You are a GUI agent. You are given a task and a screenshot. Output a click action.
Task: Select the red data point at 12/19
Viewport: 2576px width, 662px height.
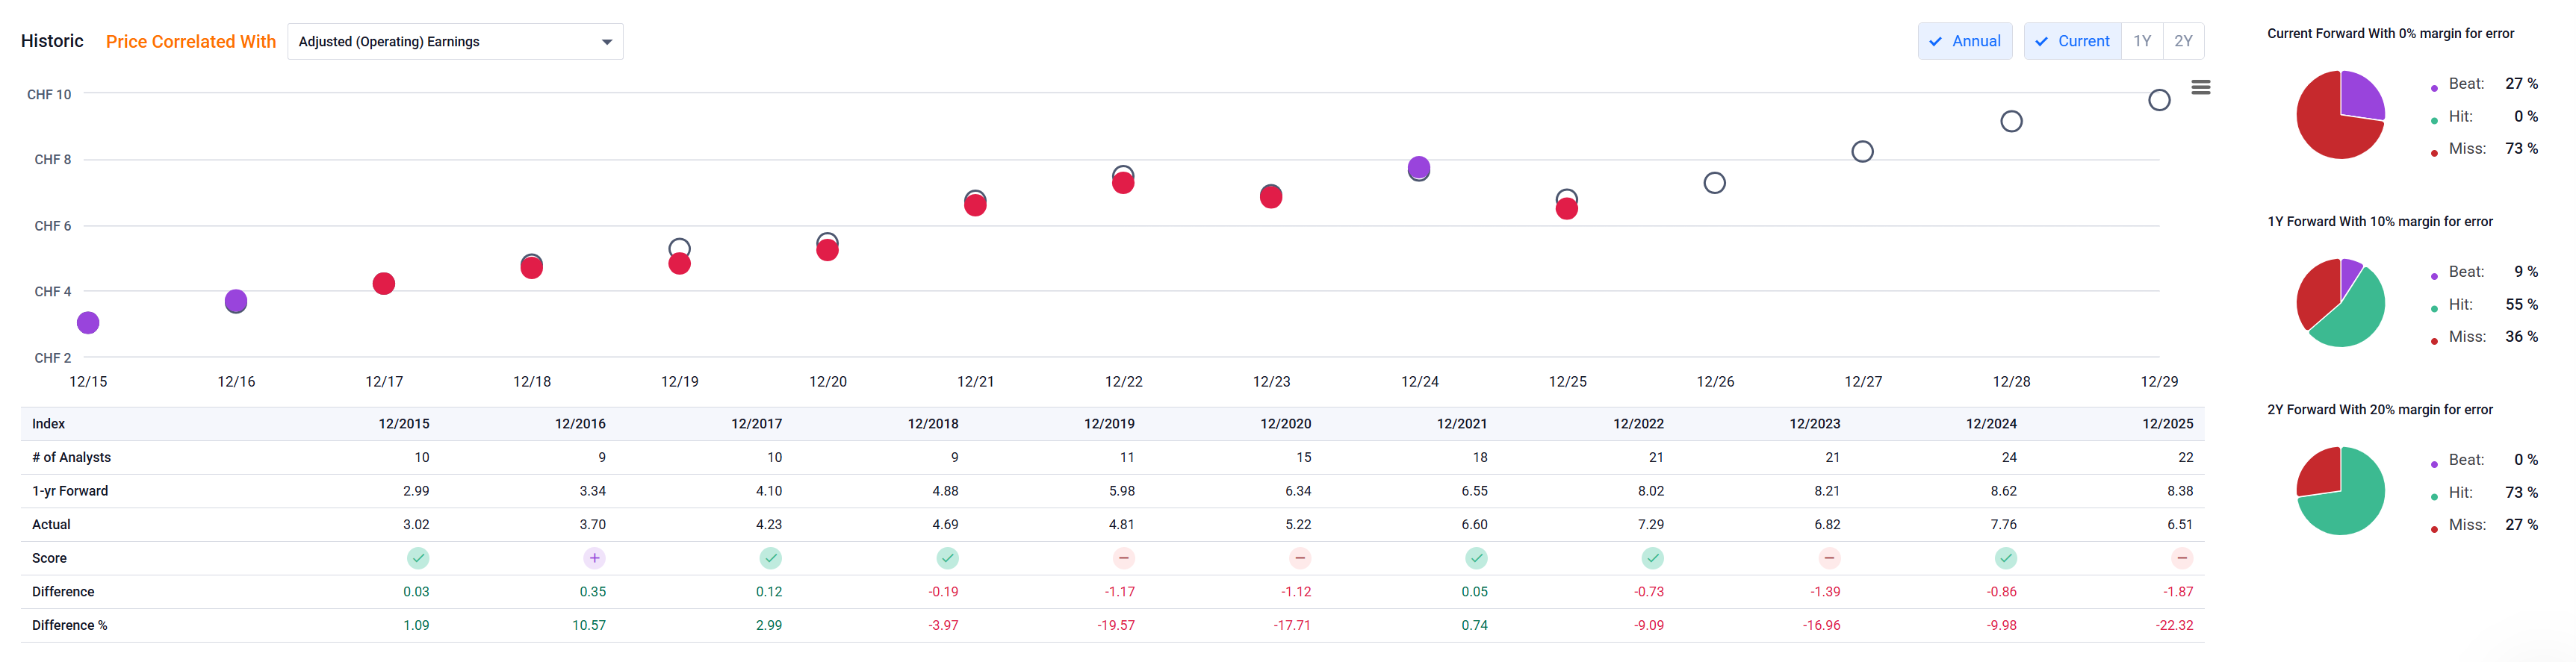680,264
